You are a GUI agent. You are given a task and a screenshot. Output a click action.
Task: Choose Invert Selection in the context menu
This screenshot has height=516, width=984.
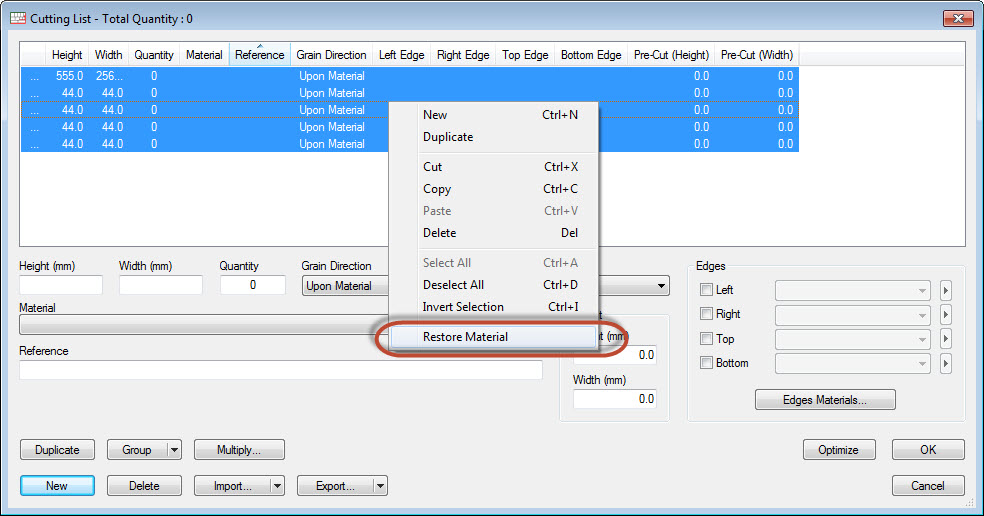pyautogui.click(x=493, y=307)
